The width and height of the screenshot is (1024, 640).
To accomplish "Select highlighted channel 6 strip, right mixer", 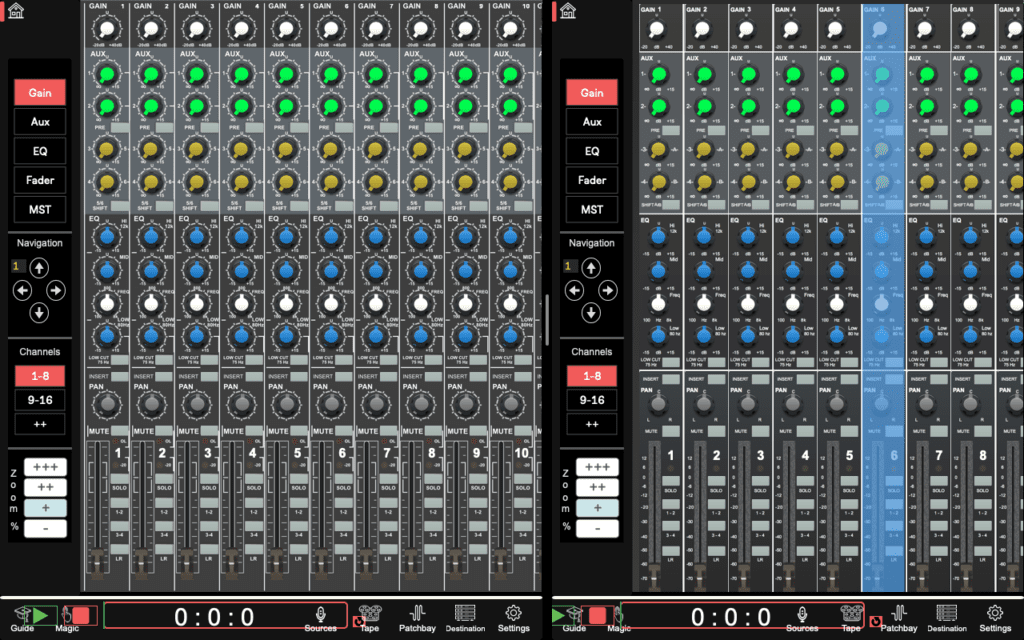I will click(x=883, y=297).
